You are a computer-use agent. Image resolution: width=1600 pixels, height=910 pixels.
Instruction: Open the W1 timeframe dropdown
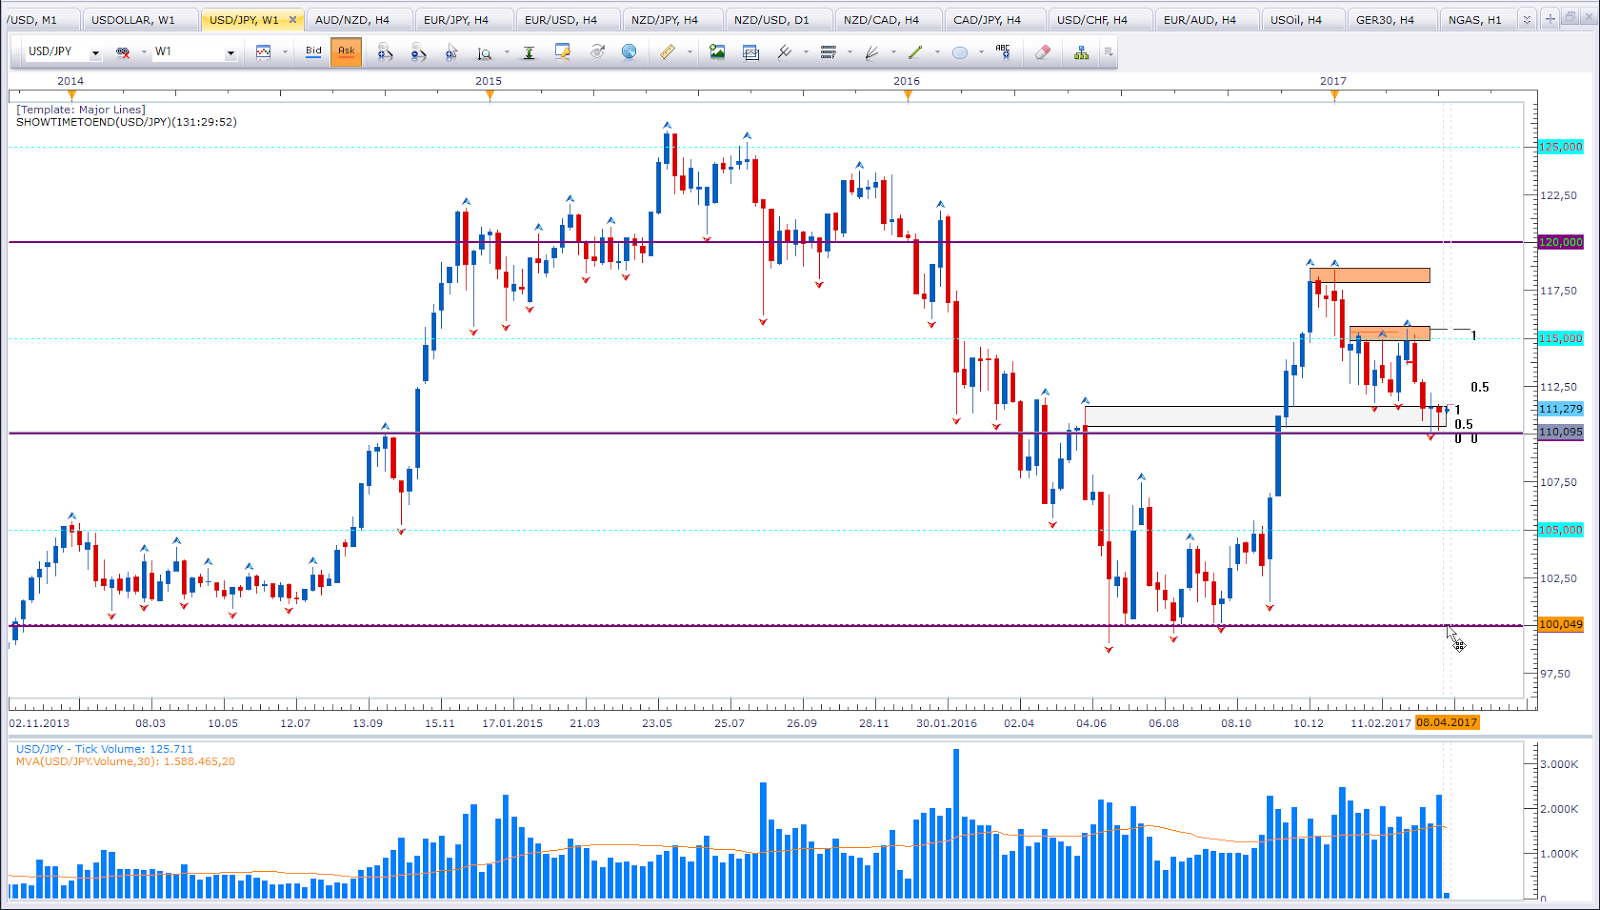(x=230, y=52)
